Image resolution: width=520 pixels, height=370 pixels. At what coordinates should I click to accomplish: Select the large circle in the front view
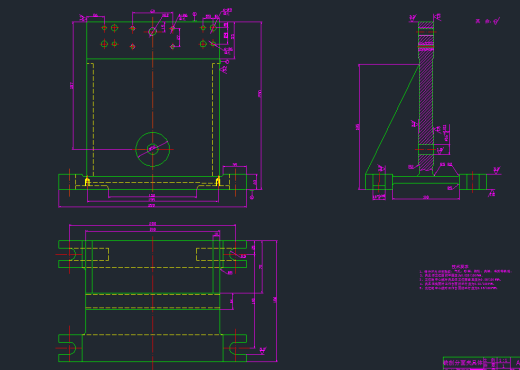click(153, 149)
